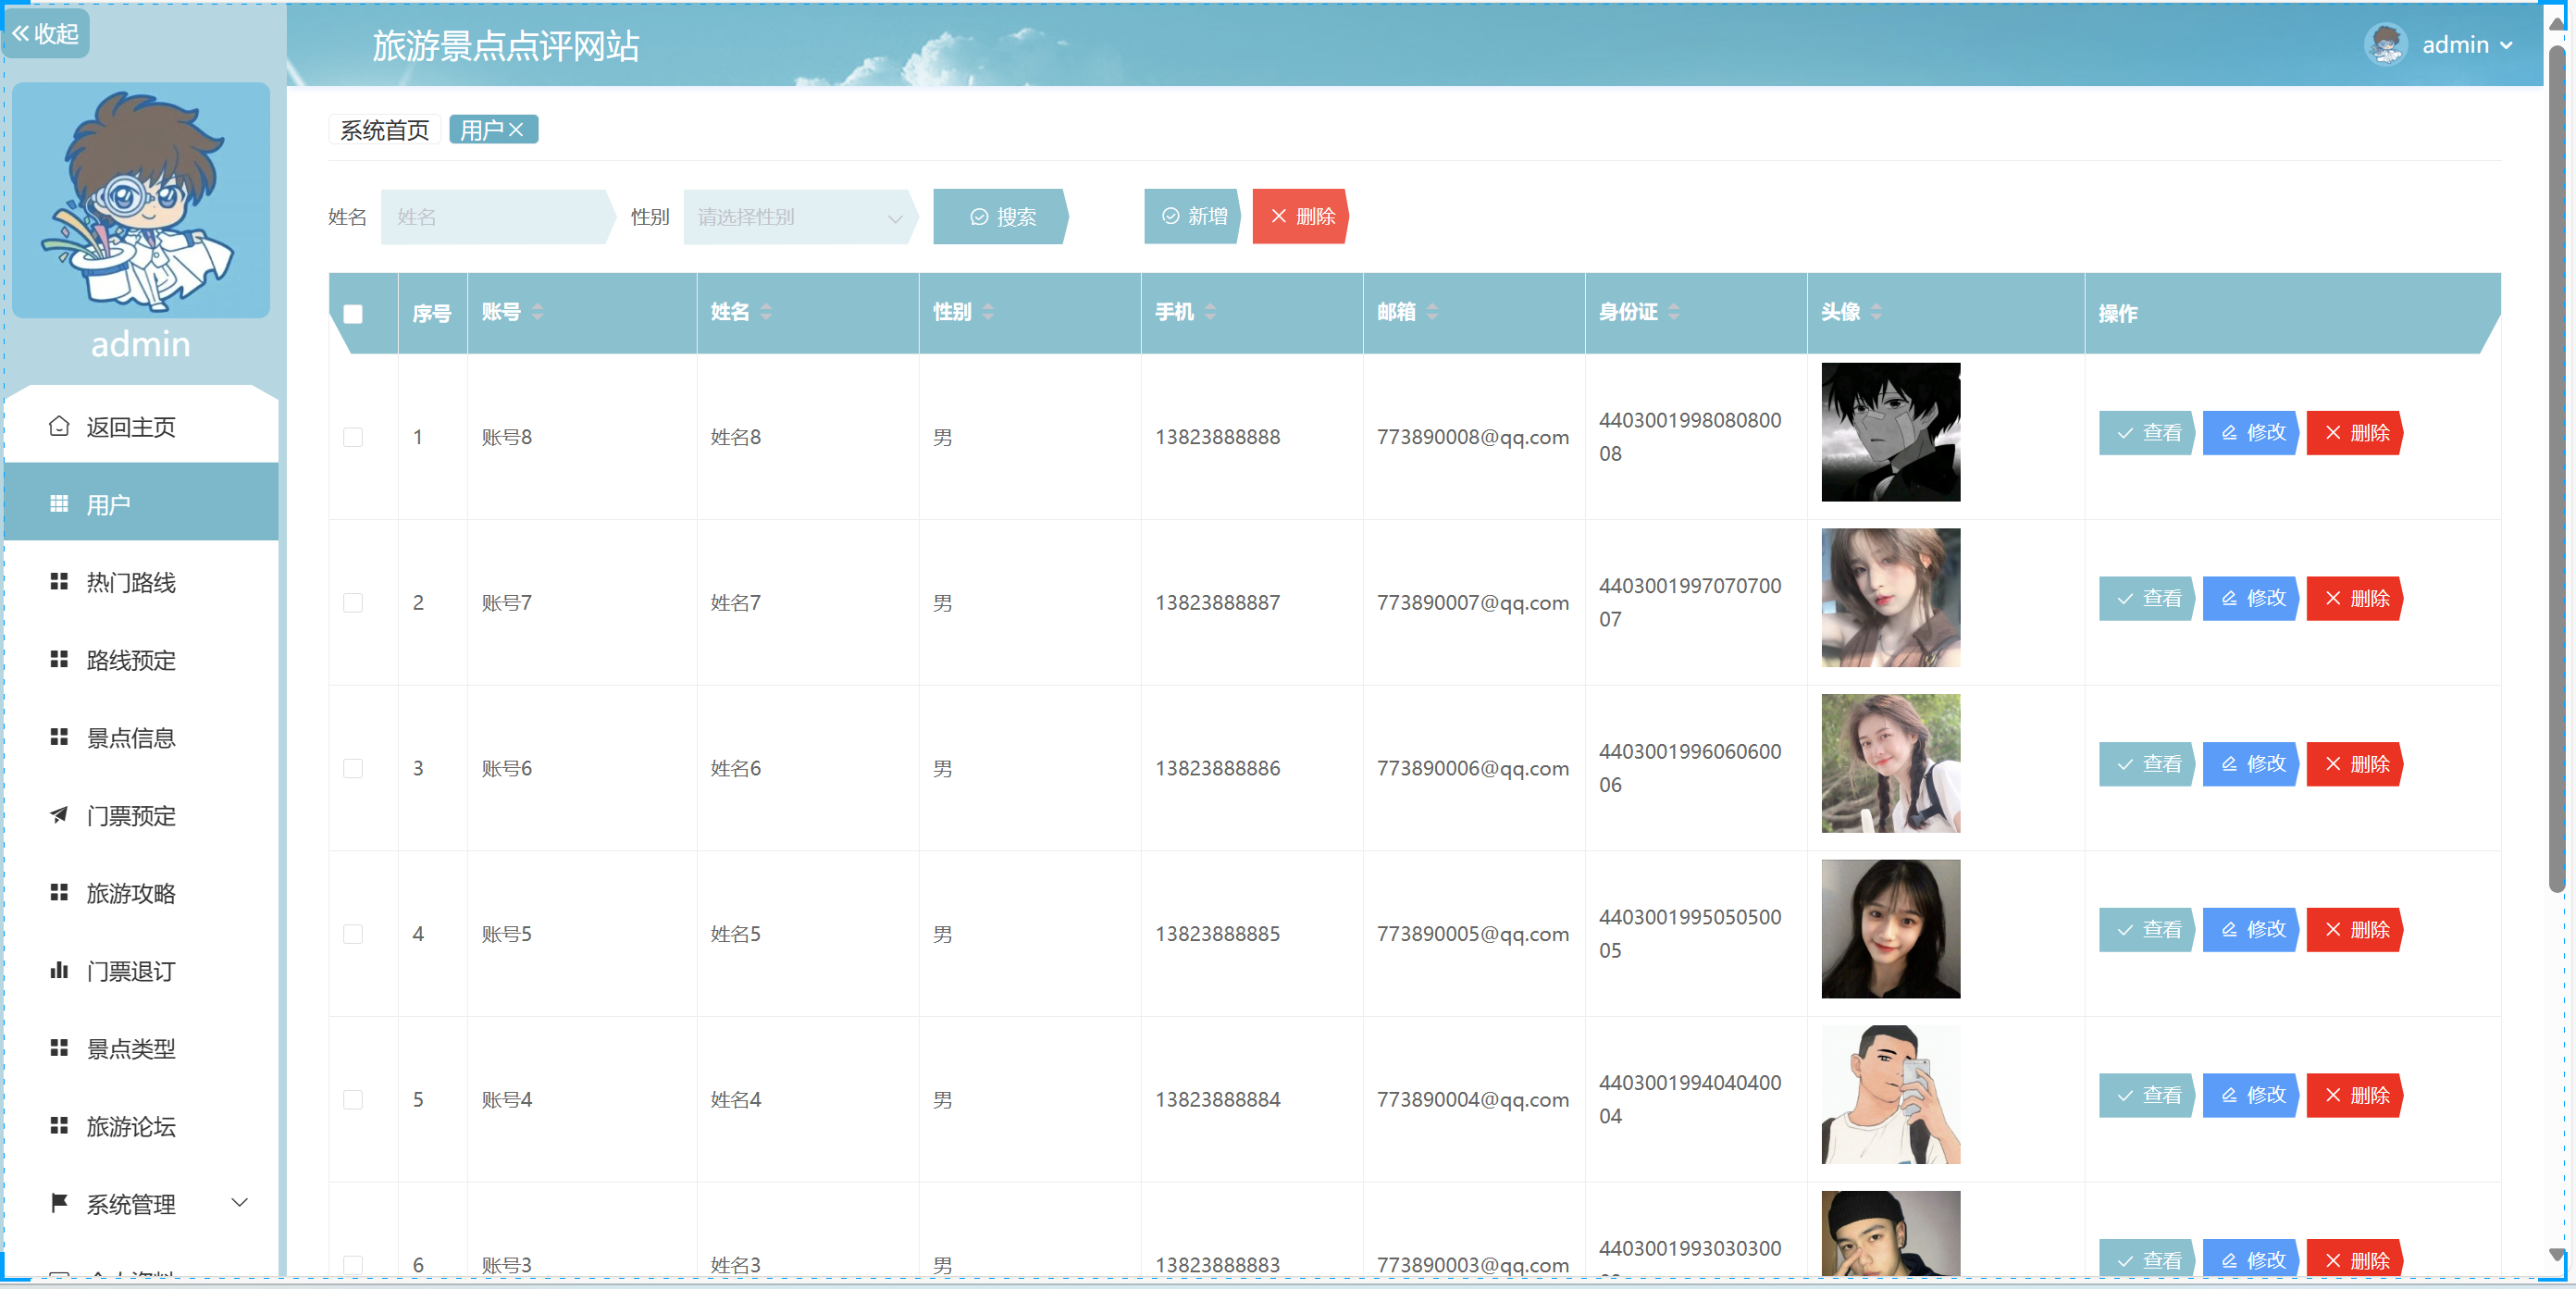Click the sort arrows on the 账号 column
The height and width of the screenshot is (1289, 2576).
(x=538, y=312)
